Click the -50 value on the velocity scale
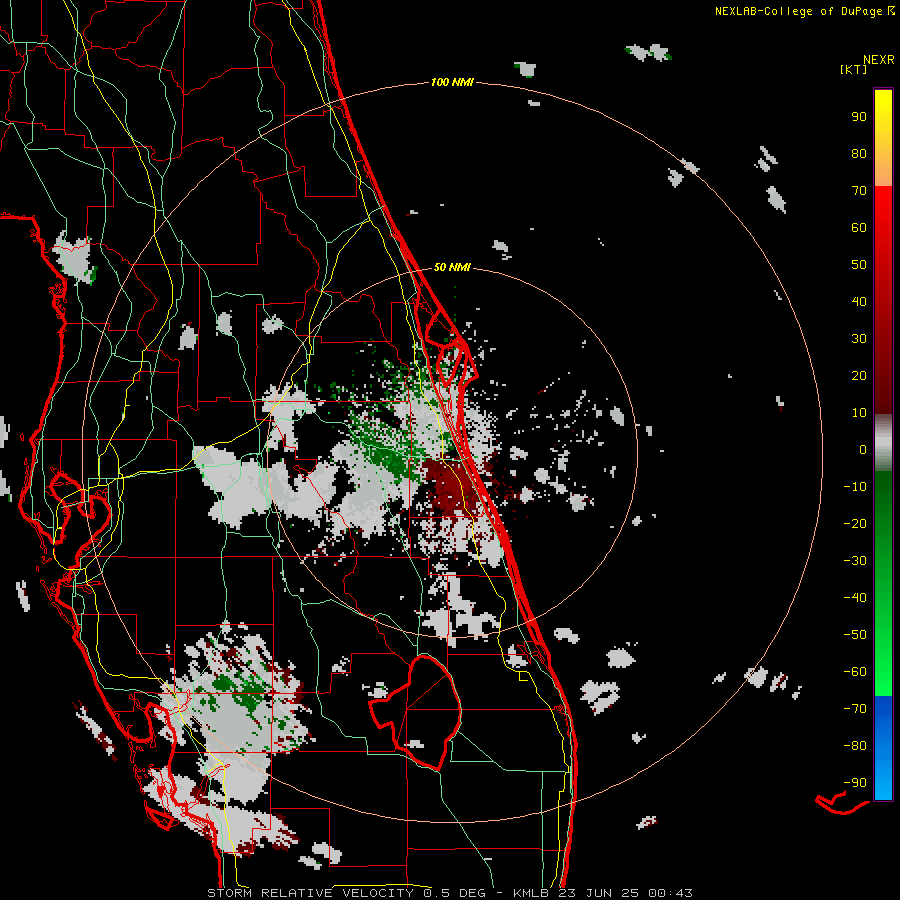Viewport: 900px width, 900px height. pos(855,635)
